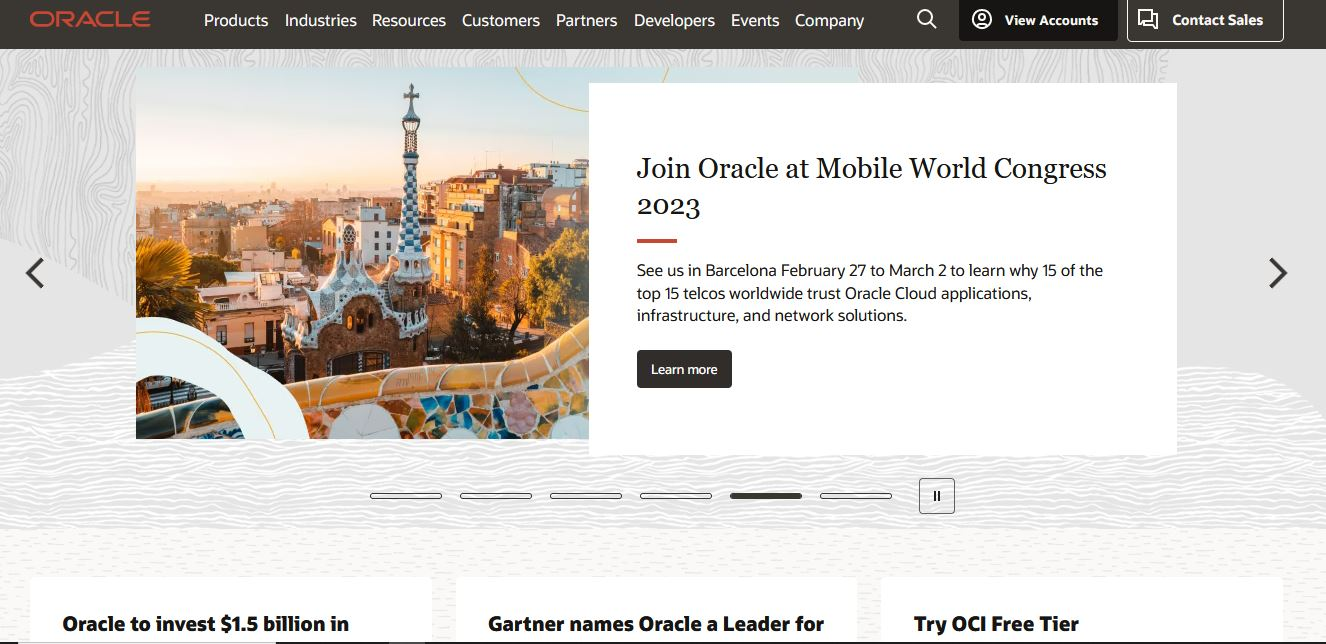Pause the carousel autoplay
1326x644 pixels.
click(937, 496)
